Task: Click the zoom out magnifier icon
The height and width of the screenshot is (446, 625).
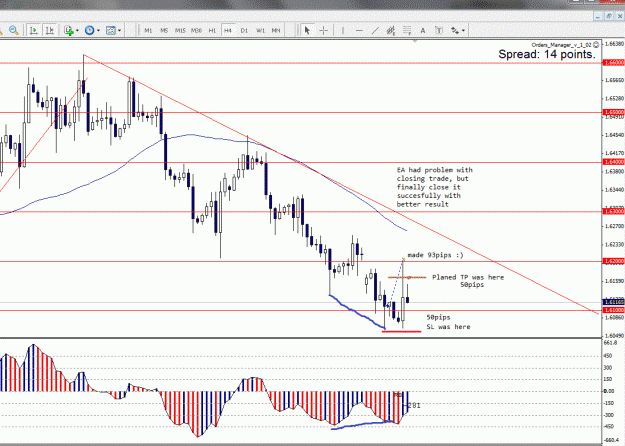Action: tap(14, 30)
